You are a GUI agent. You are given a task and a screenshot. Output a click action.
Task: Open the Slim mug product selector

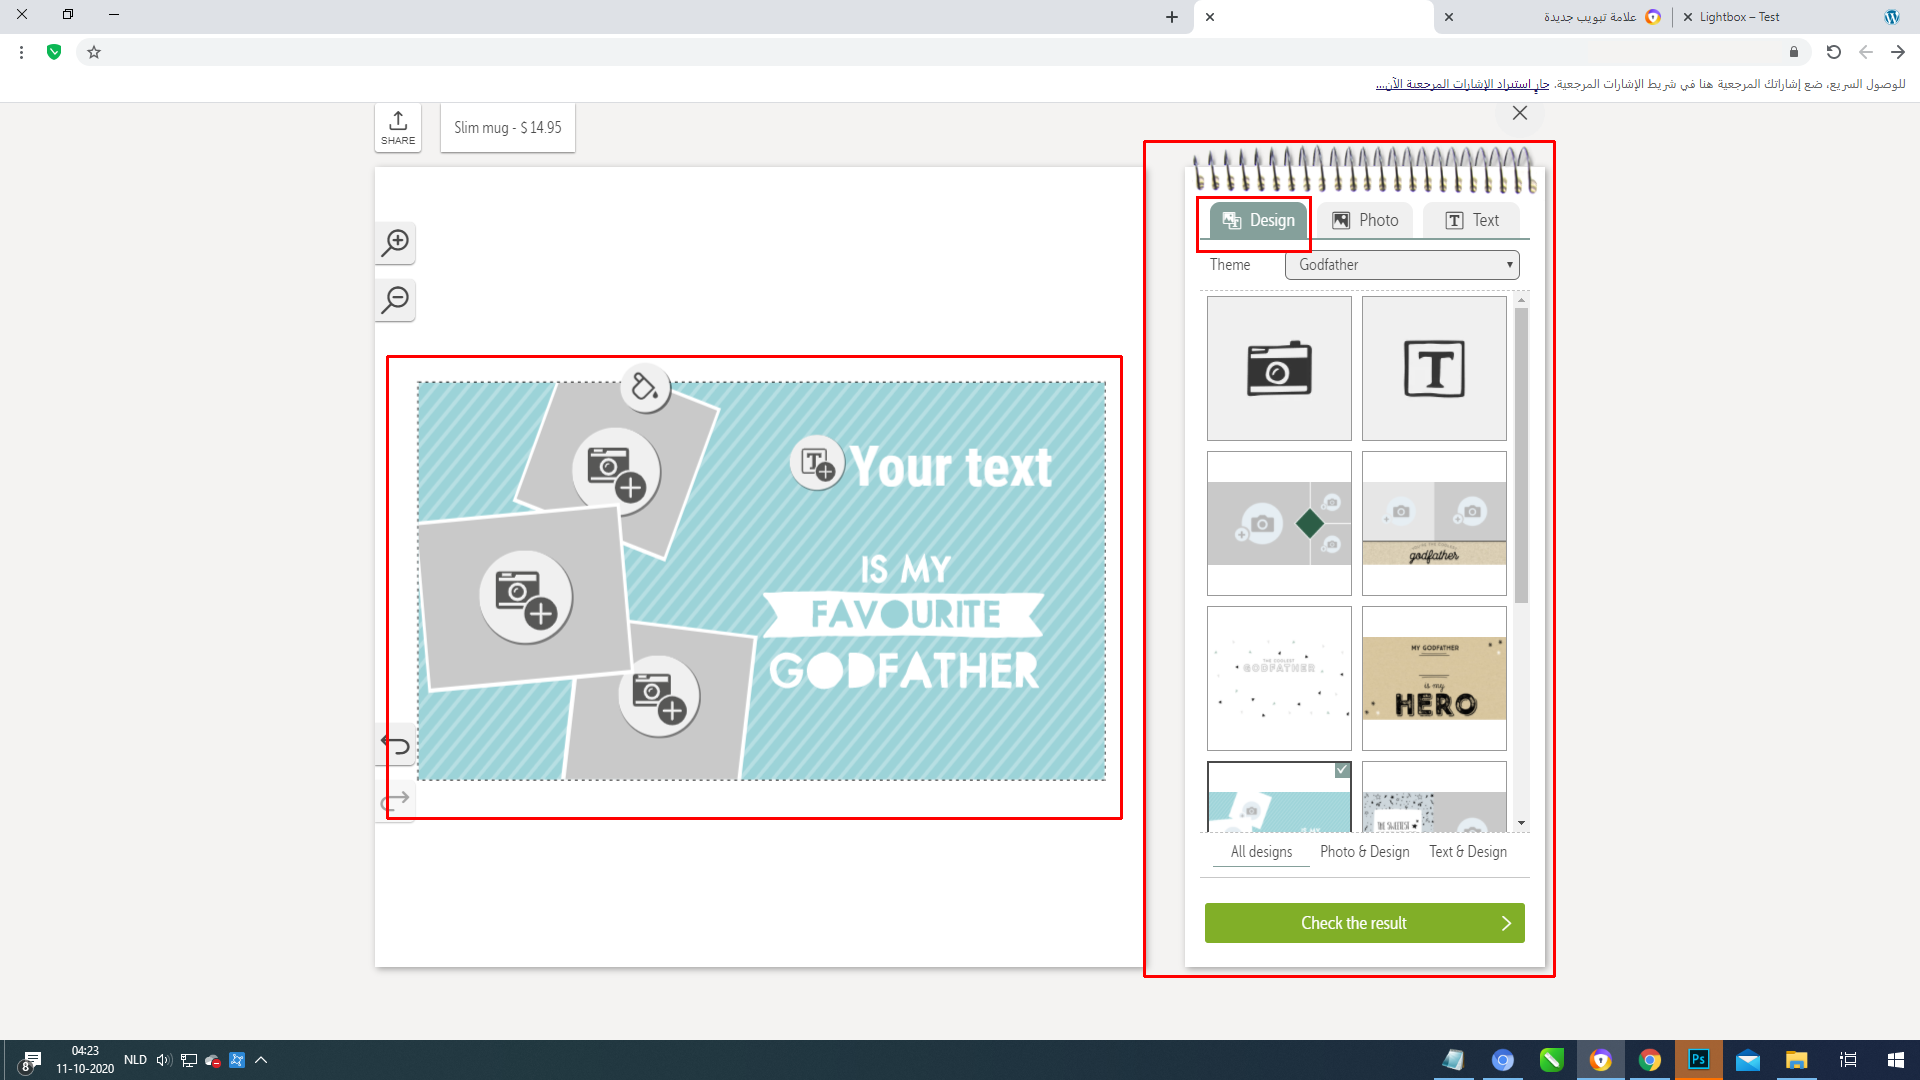tap(508, 128)
